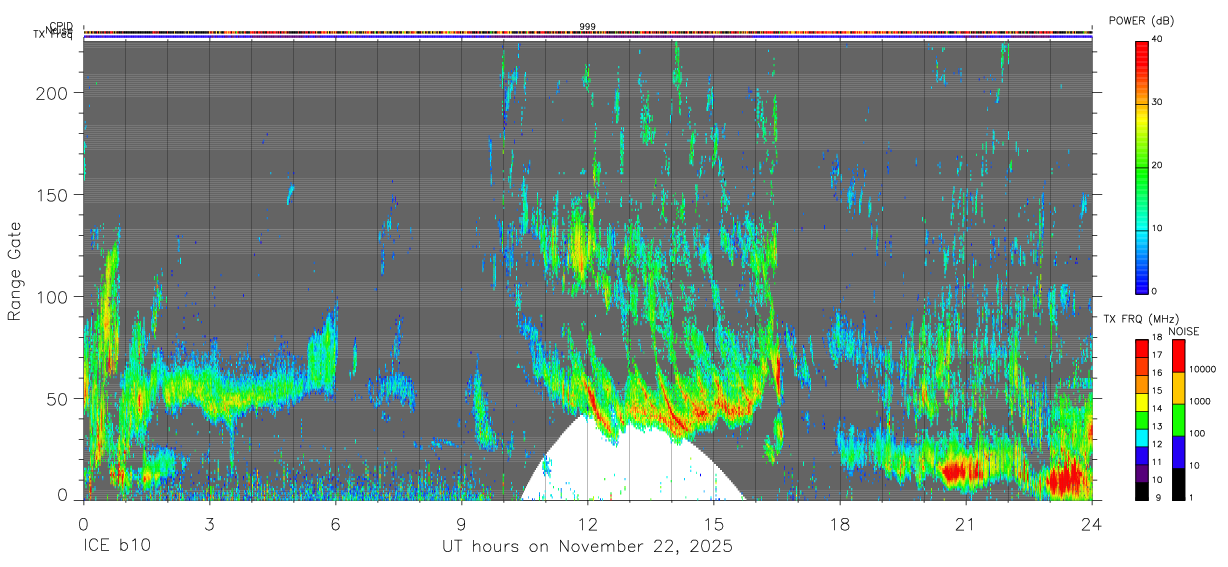Click the 16 label in TX FRQ legend

[1159, 373]
